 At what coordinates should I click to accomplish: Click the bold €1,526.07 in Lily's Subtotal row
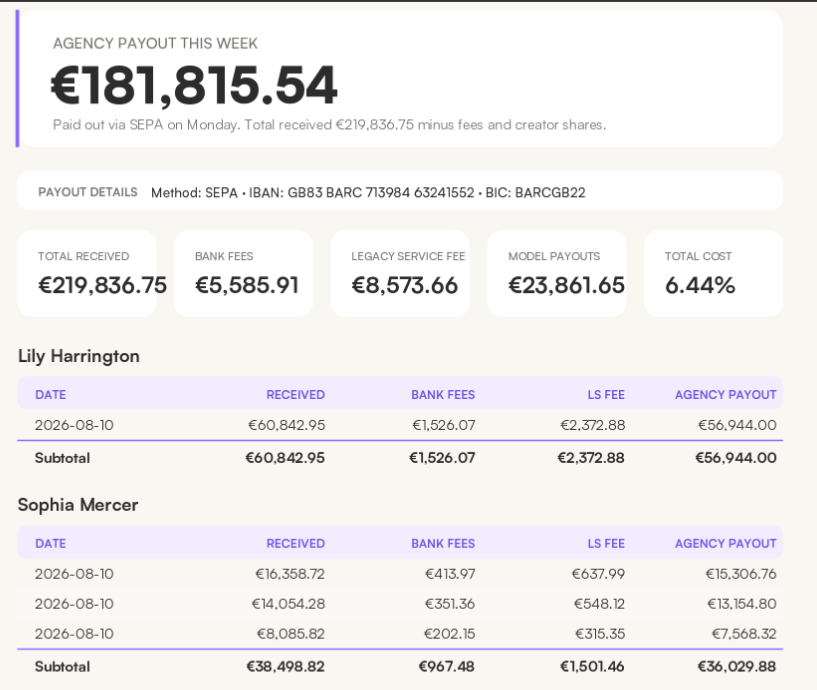(x=442, y=458)
